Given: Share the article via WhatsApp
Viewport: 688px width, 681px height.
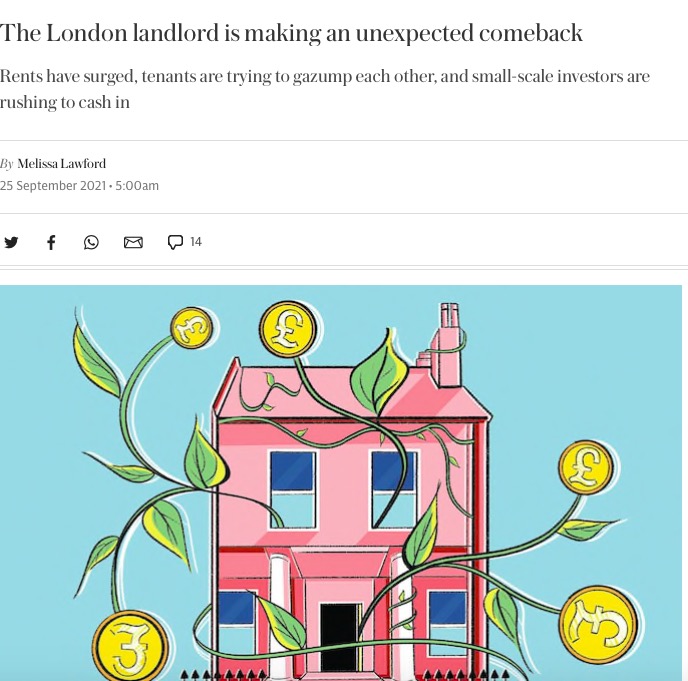Looking at the screenshot, I should (x=91, y=242).
